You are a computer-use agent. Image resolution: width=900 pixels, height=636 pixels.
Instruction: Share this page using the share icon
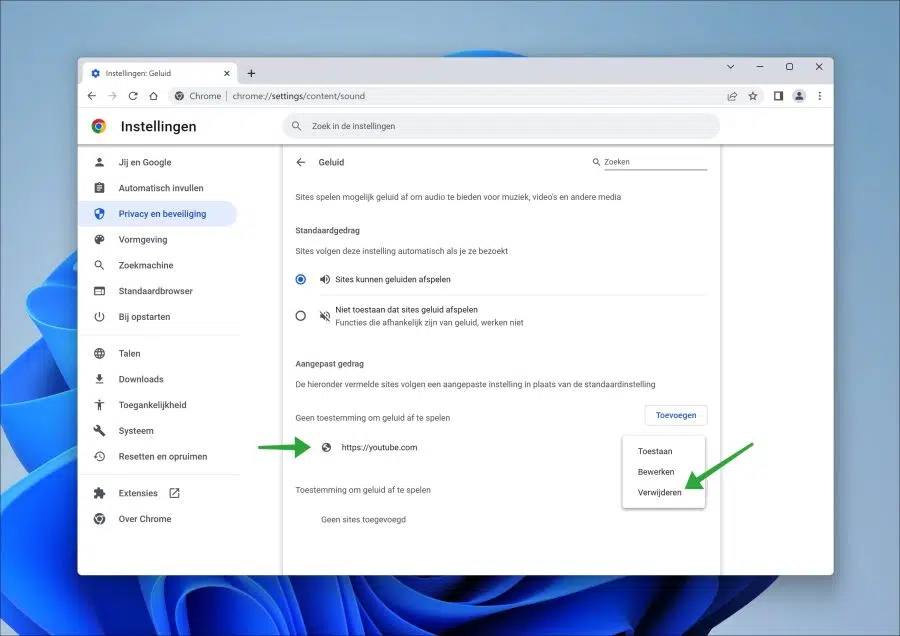[732, 96]
